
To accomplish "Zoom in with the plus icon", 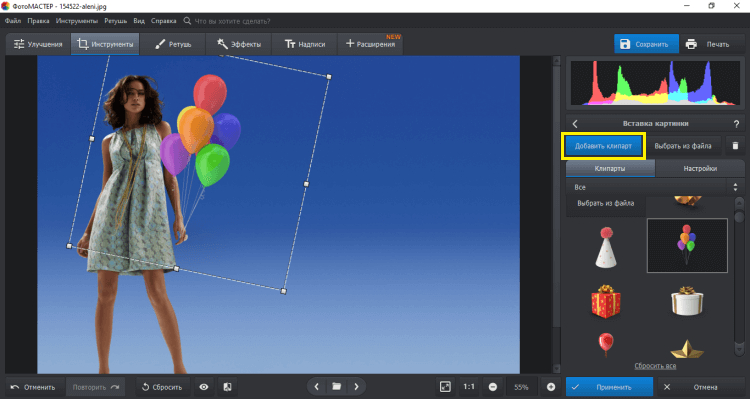I will tap(551, 387).
